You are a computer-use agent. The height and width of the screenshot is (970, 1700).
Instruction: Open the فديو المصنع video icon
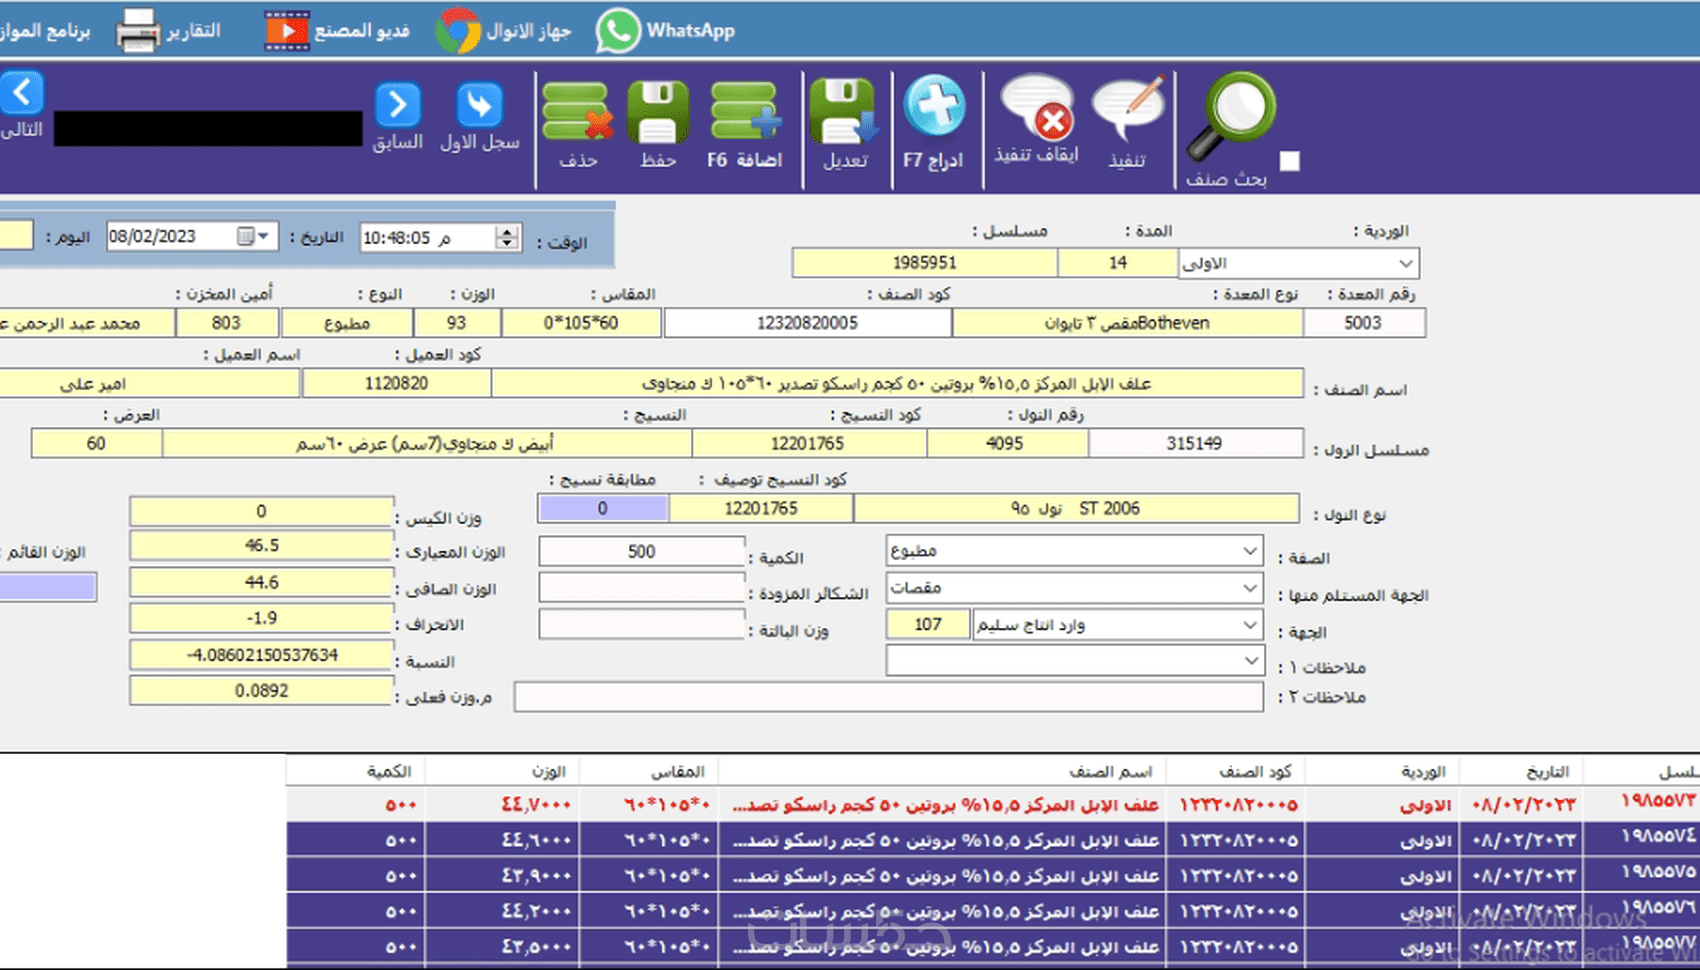pos(287,30)
